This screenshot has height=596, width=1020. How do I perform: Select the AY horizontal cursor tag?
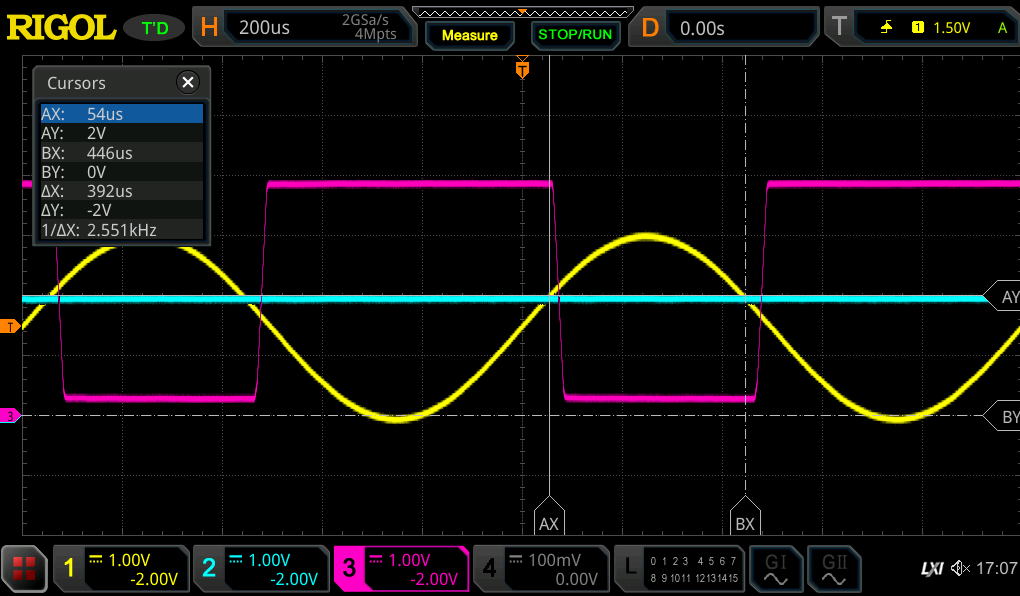[x=1002, y=297]
